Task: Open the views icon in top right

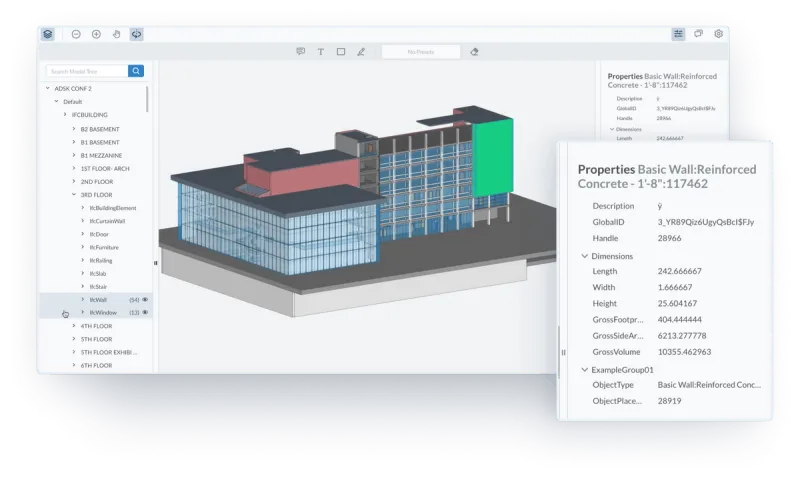Action: click(x=698, y=34)
